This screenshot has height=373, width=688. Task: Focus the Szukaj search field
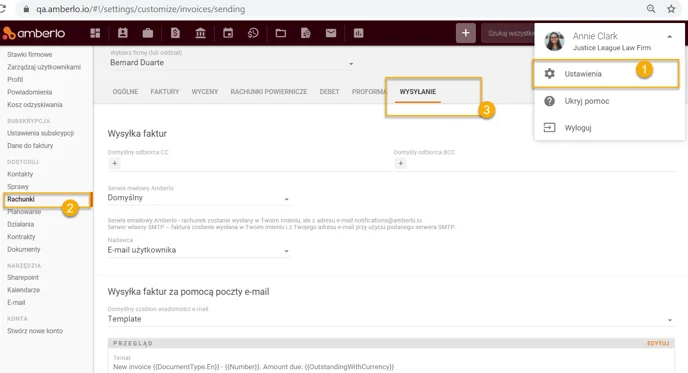click(508, 33)
